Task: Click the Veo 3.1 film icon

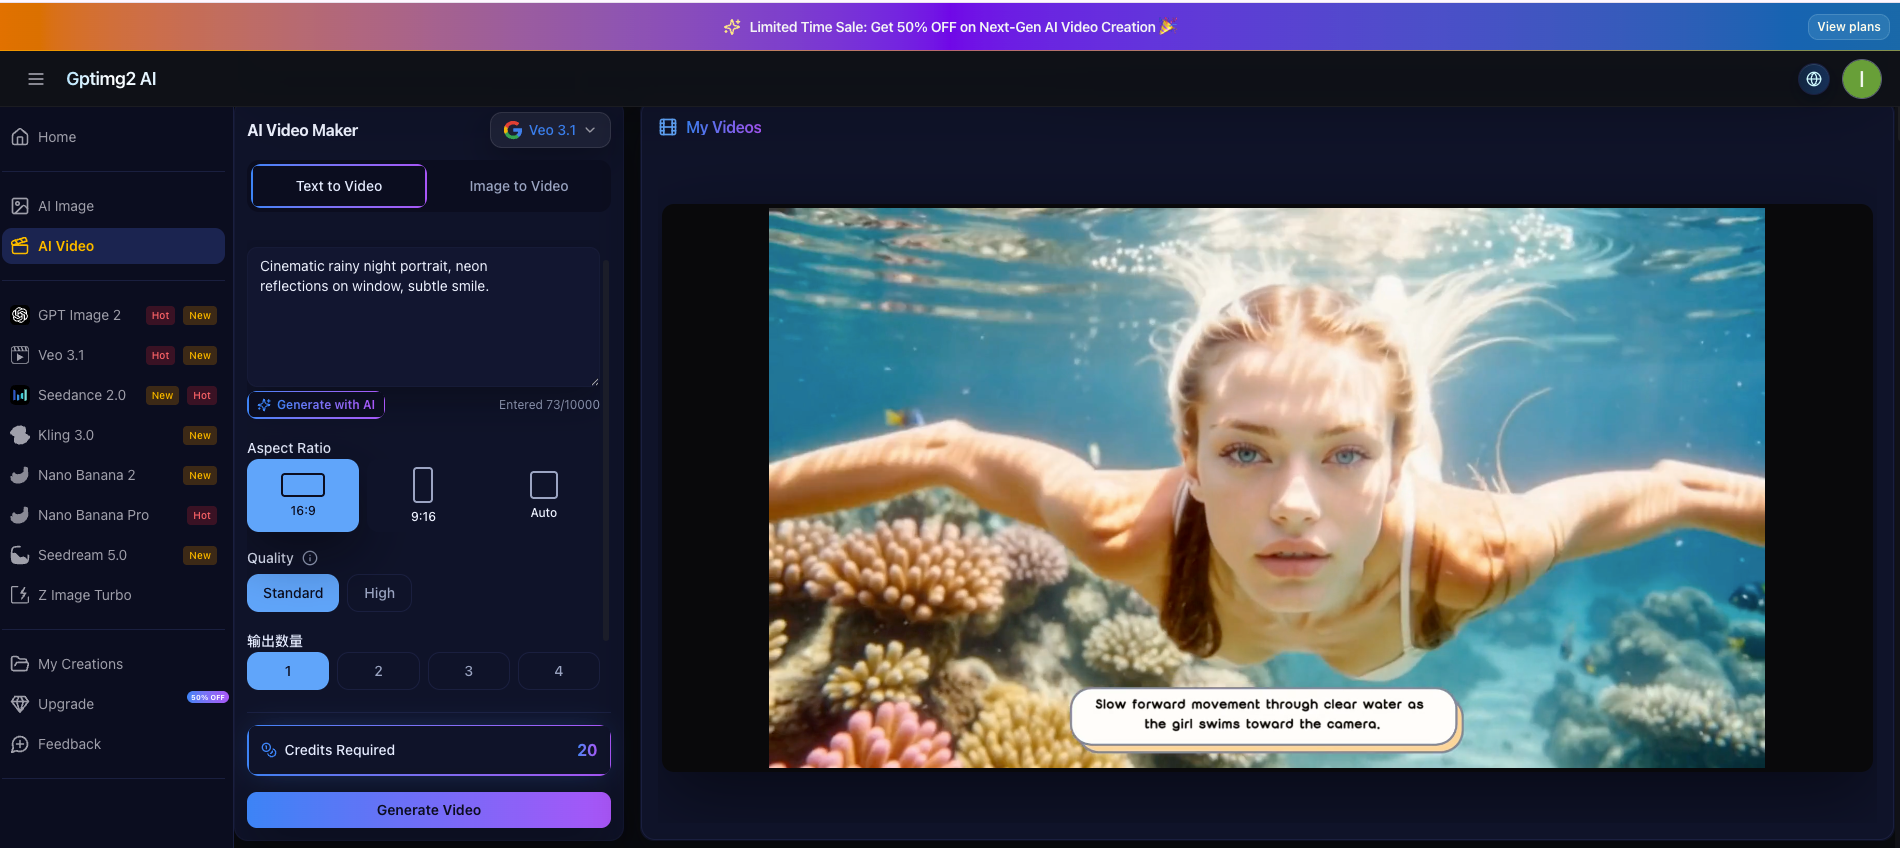Action: coord(20,355)
